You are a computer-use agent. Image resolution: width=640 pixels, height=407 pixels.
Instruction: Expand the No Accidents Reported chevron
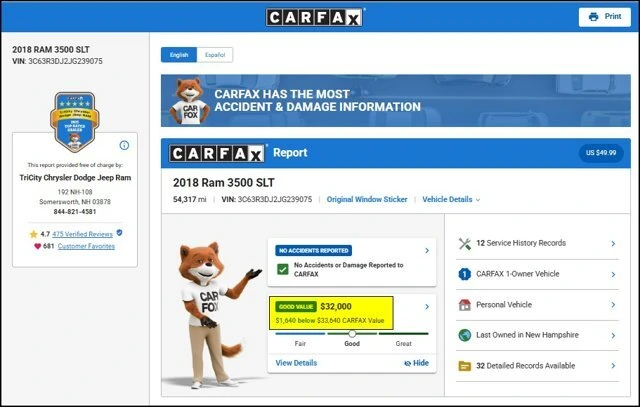coord(427,250)
